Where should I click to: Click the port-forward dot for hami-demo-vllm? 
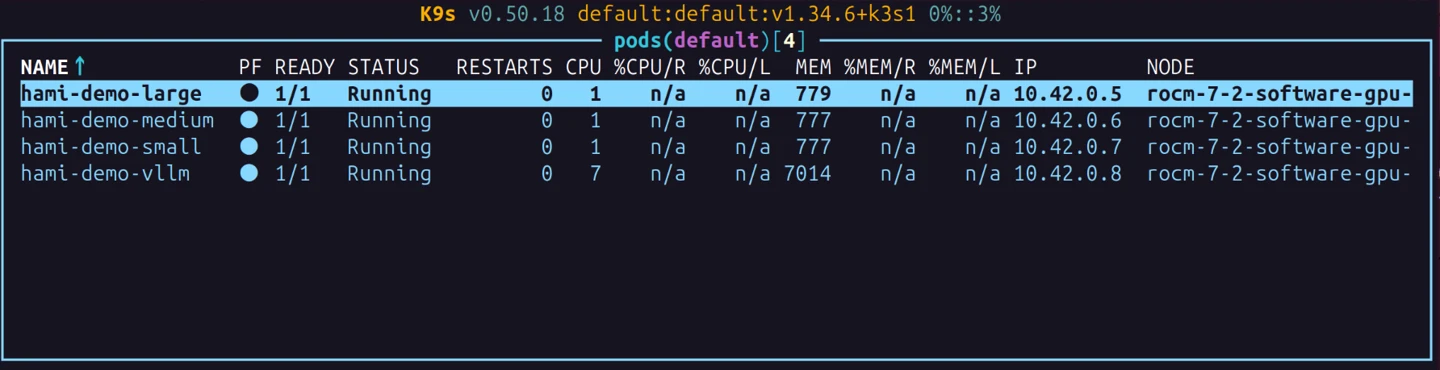tap(249, 174)
